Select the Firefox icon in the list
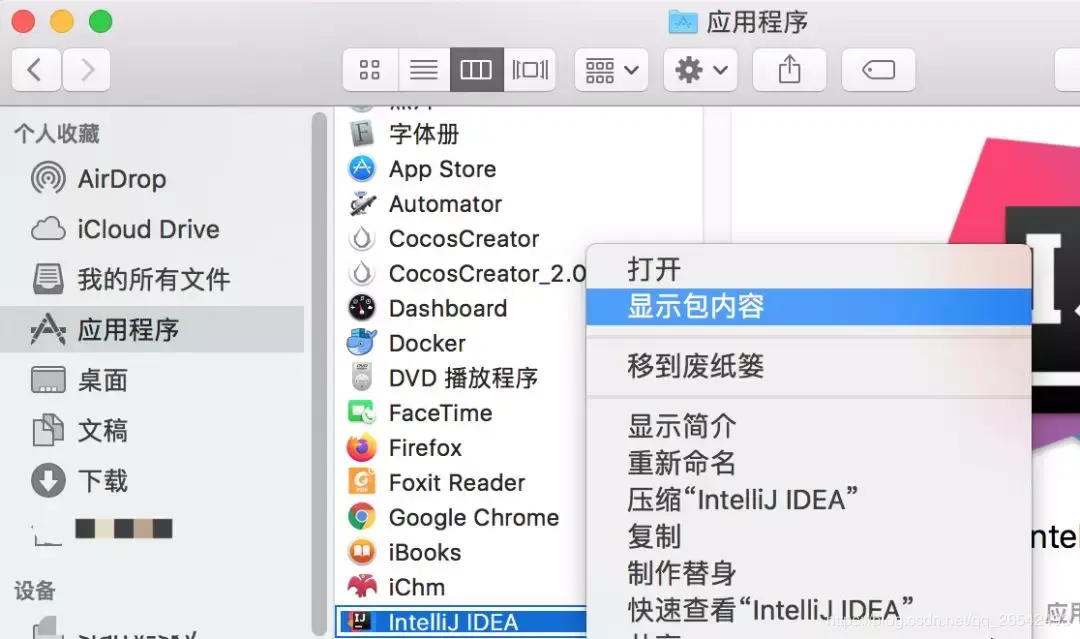The image size is (1080, 639). 360,447
